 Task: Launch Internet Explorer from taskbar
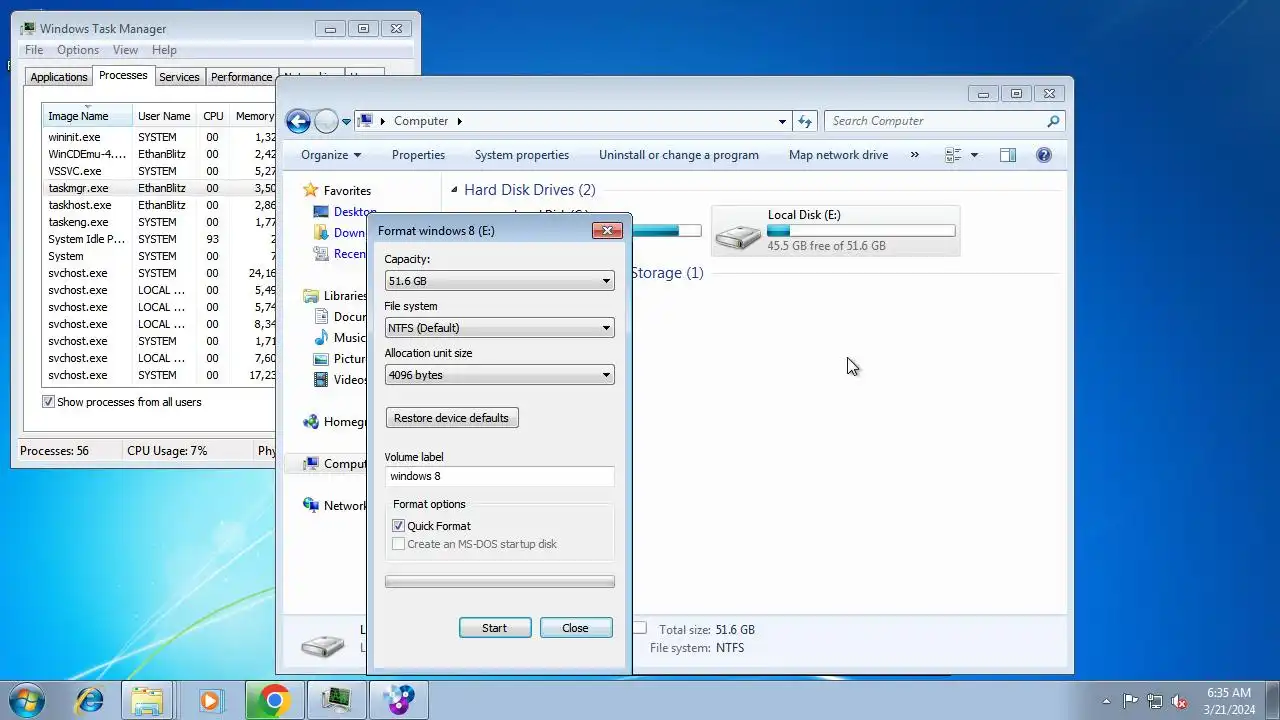pyautogui.click(x=90, y=699)
